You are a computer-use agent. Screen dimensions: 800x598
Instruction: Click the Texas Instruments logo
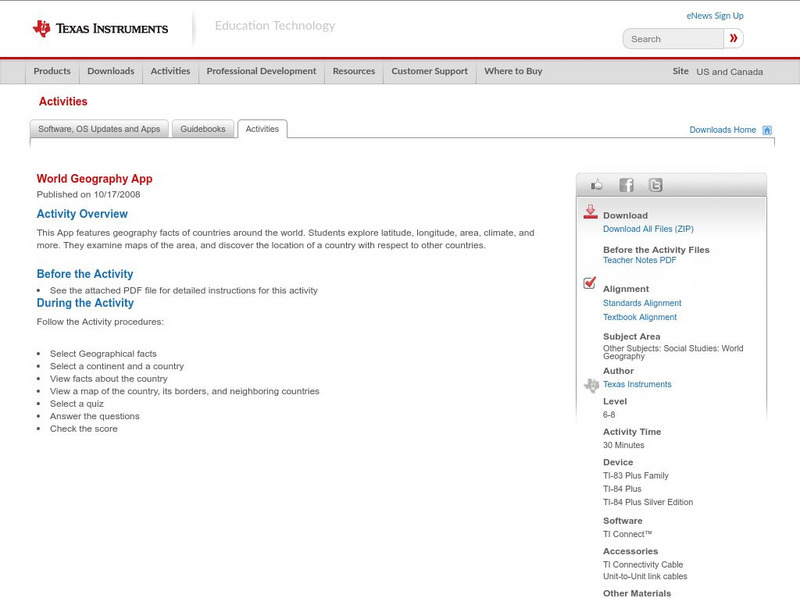[101, 29]
